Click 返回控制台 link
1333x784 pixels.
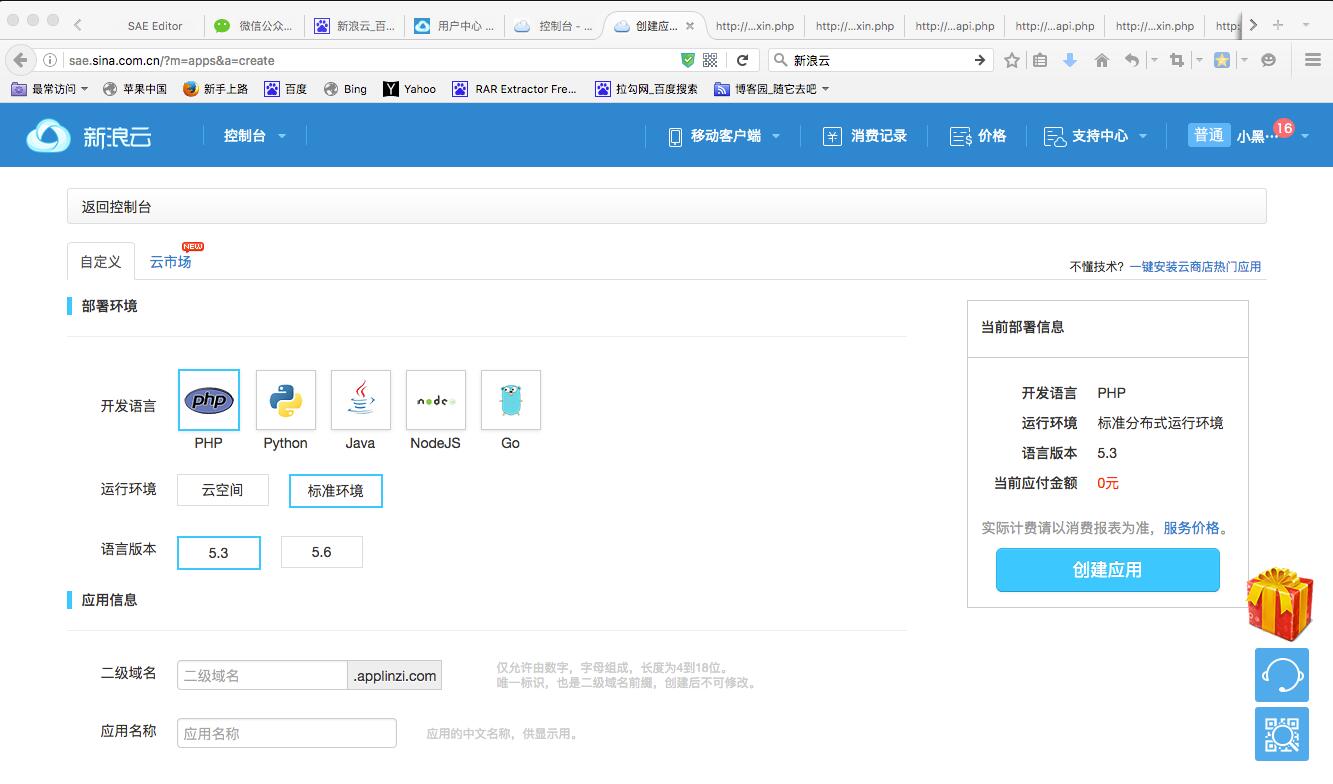point(117,207)
